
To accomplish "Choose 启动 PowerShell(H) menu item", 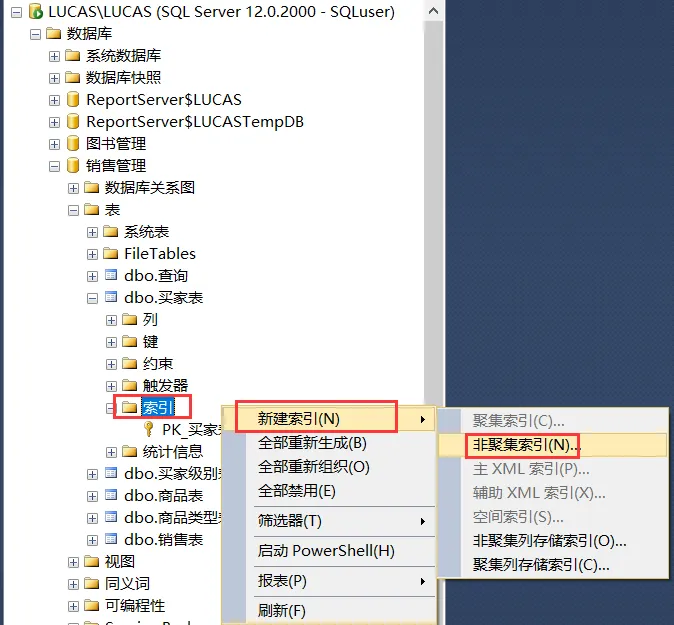I will coord(329,551).
